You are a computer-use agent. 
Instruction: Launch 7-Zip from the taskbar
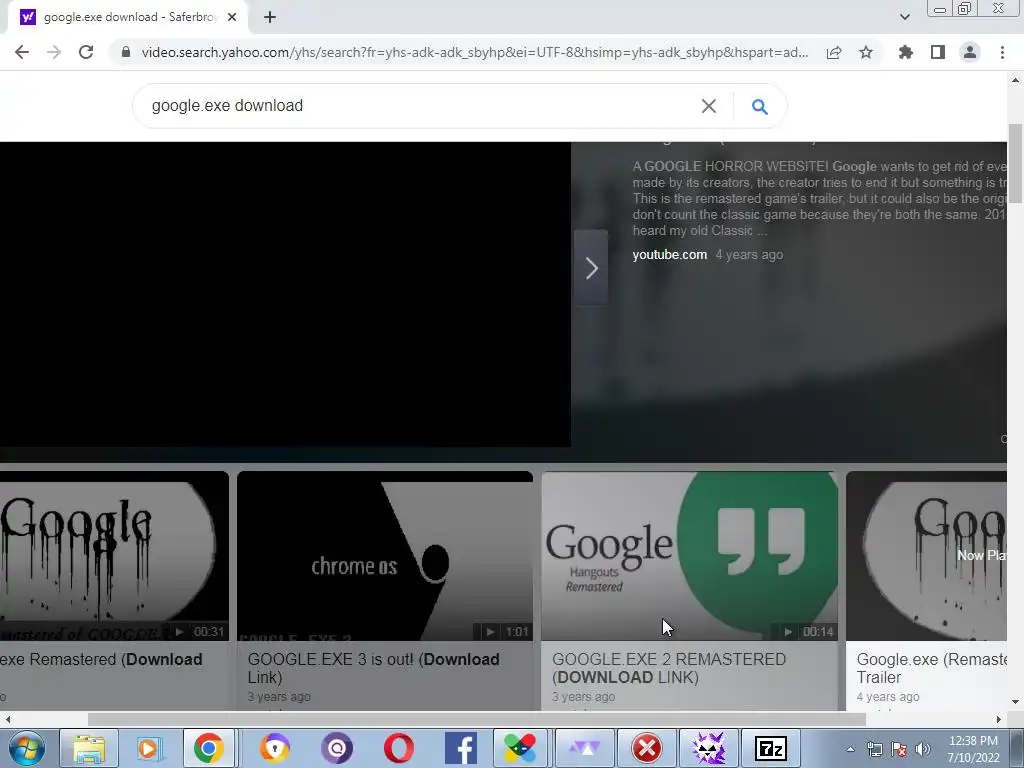click(771, 748)
